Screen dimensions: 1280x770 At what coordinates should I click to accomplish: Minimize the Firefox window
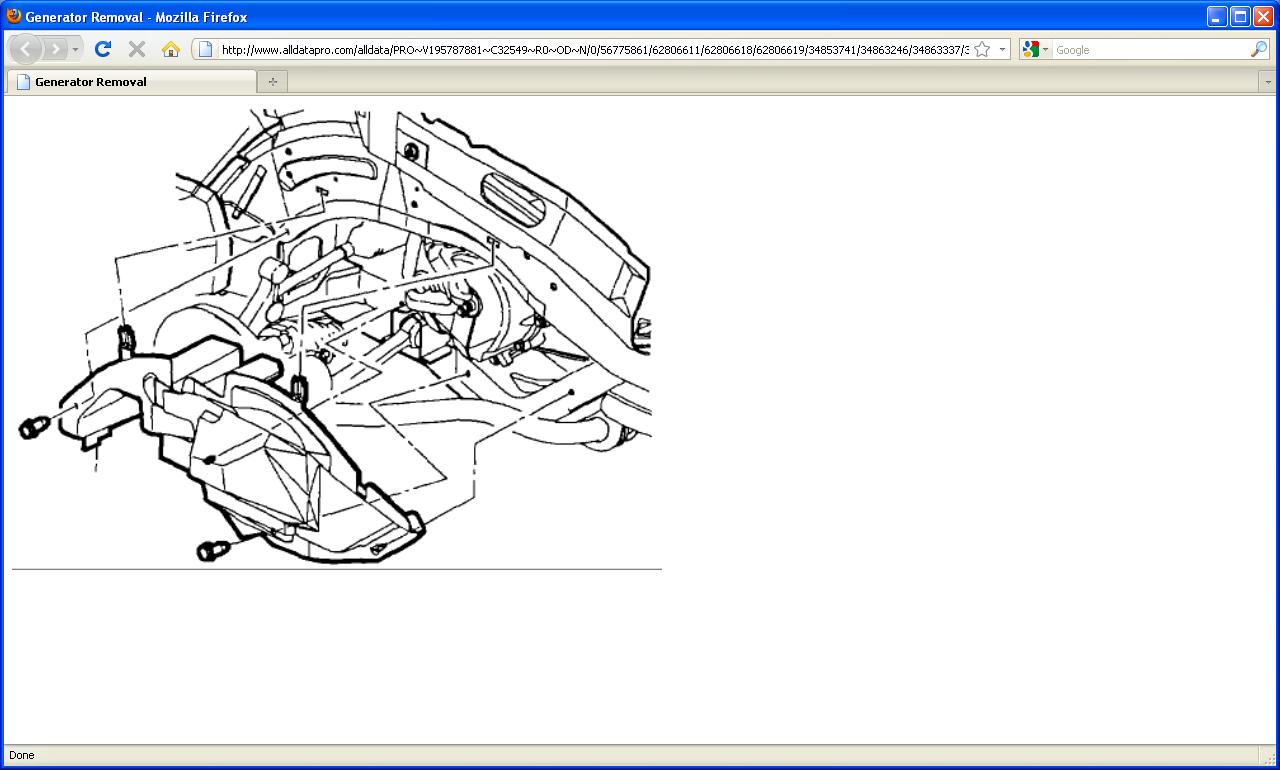(x=1217, y=17)
